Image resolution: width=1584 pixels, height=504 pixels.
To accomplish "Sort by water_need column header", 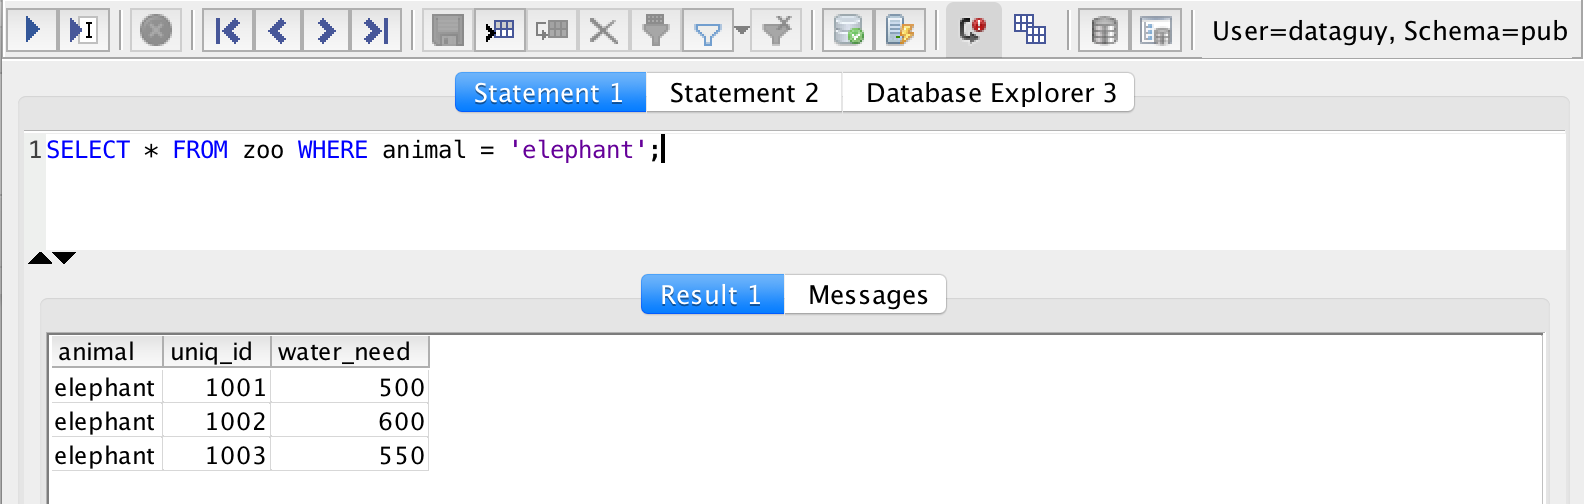I will pos(349,352).
